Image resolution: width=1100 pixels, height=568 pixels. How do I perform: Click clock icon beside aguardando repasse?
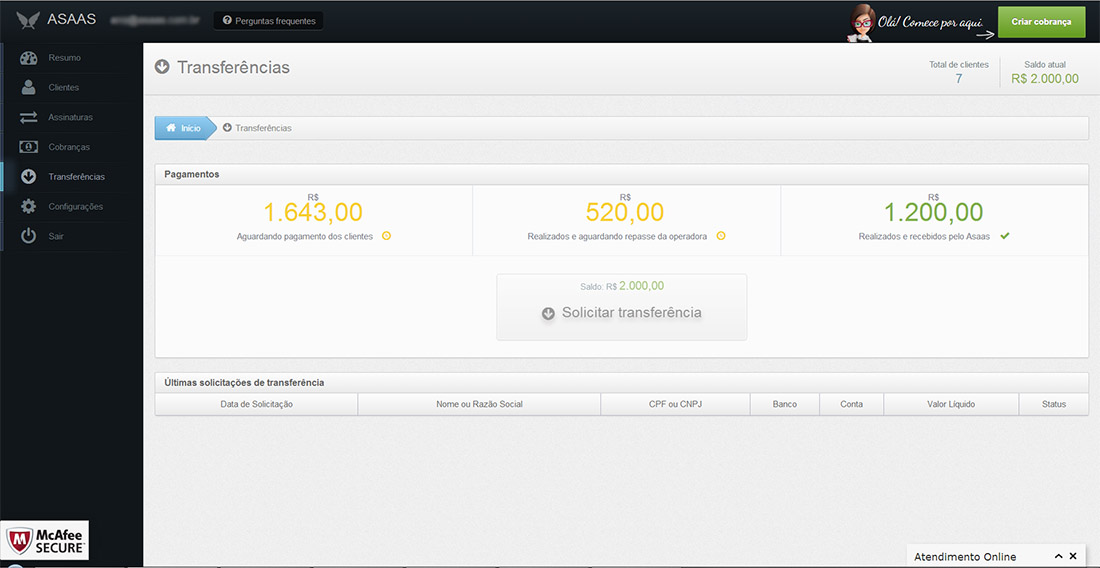pyautogui.click(x=720, y=236)
